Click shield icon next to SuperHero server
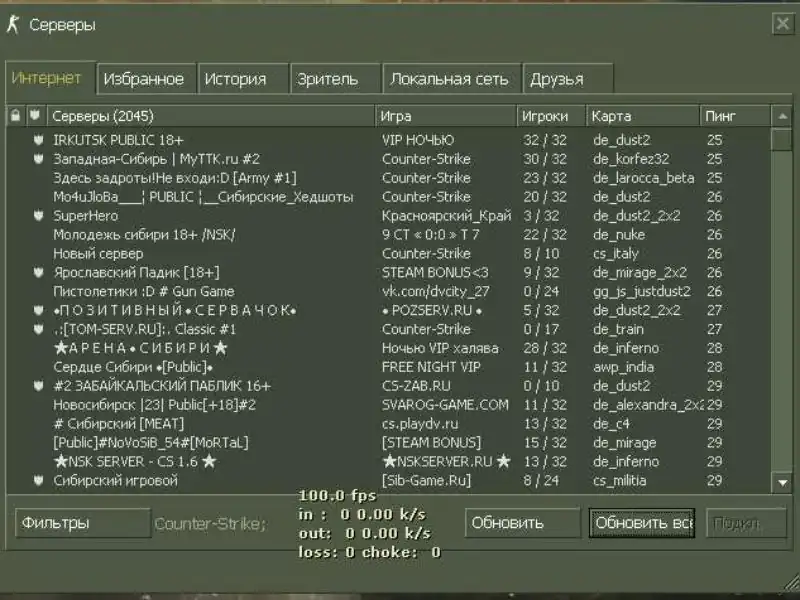This screenshot has height=600, width=800. (x=38, y=215)
